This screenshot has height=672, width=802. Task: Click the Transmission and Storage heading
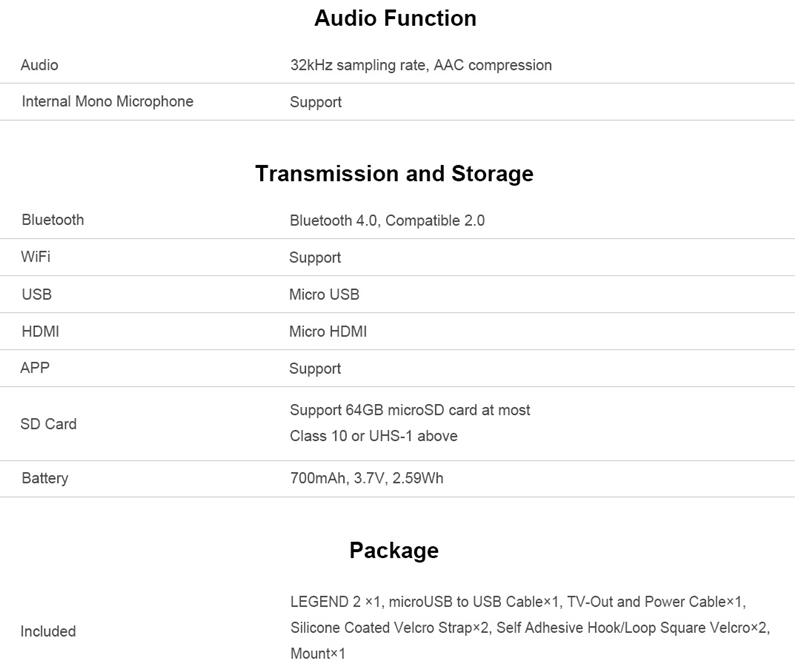pos(394,173)
